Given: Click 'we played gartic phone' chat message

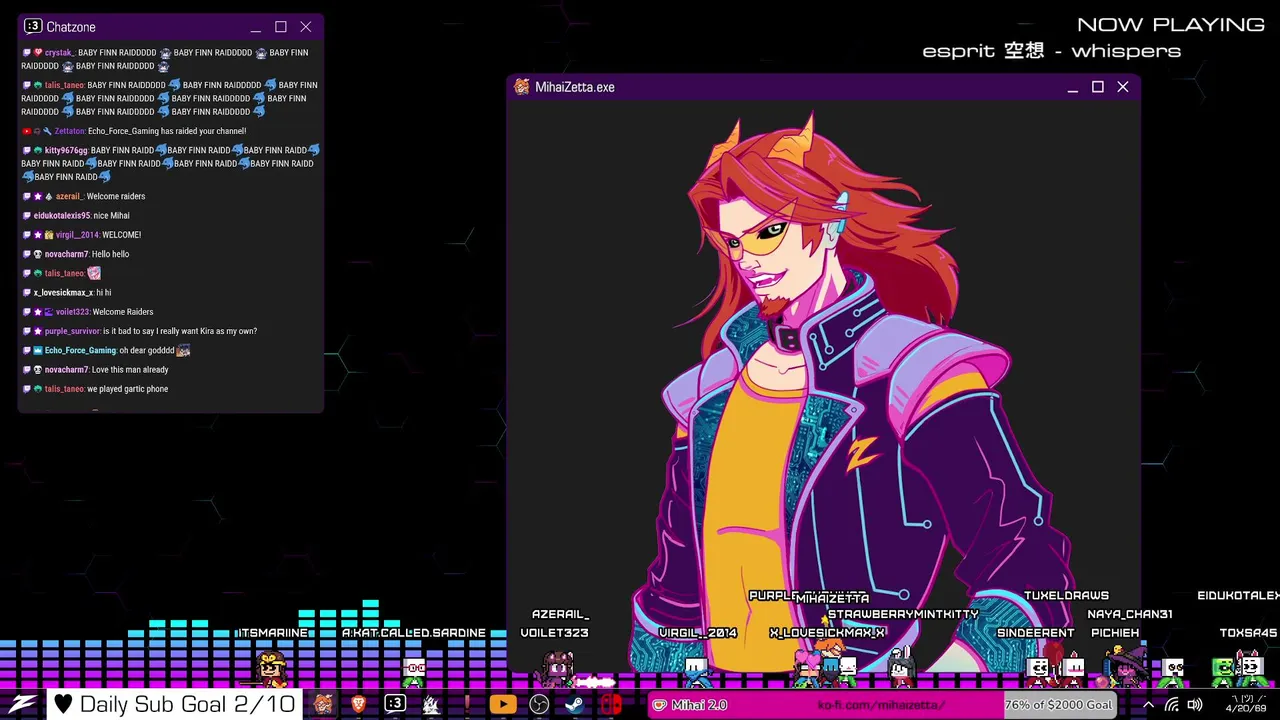Looking at the screenshot, I should pos(127,389).
